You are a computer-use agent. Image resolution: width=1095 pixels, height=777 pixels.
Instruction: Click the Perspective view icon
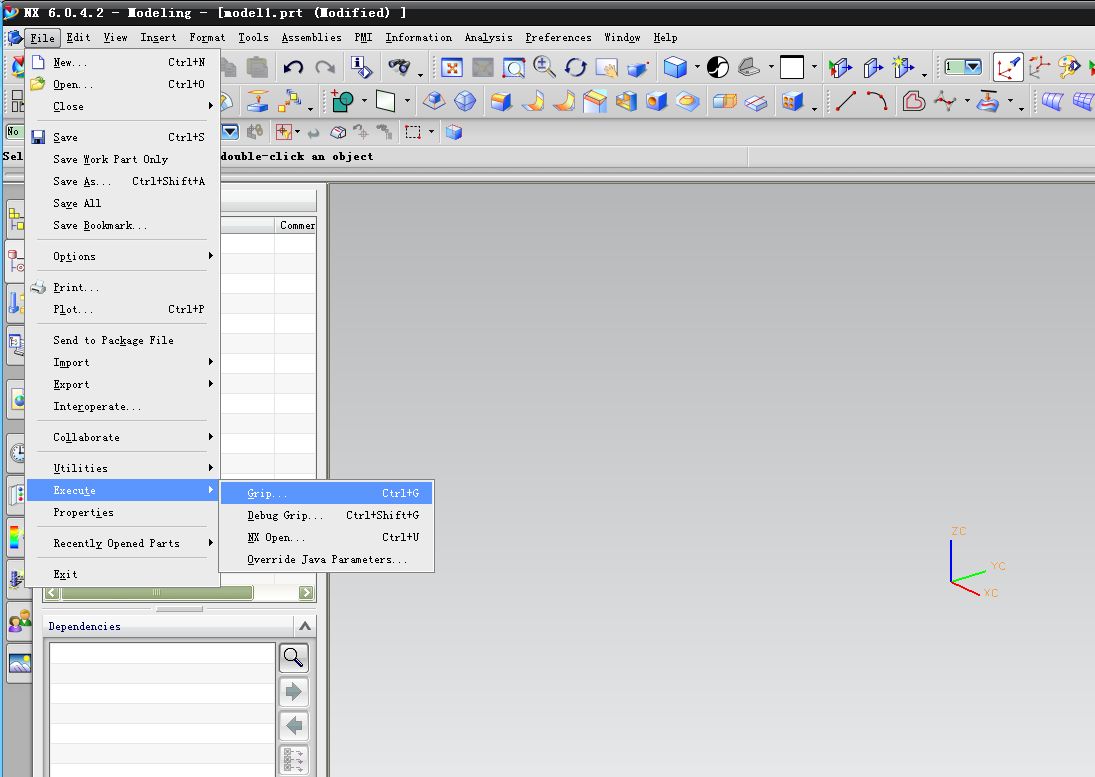click(638, 68)
